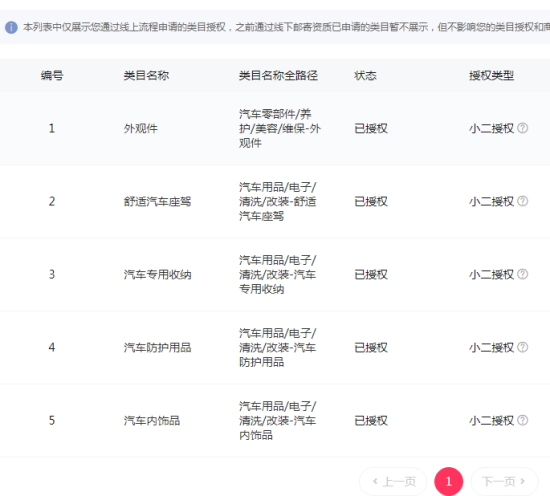Select the 汽车专用收纳 category name

(x=157, y=274)
